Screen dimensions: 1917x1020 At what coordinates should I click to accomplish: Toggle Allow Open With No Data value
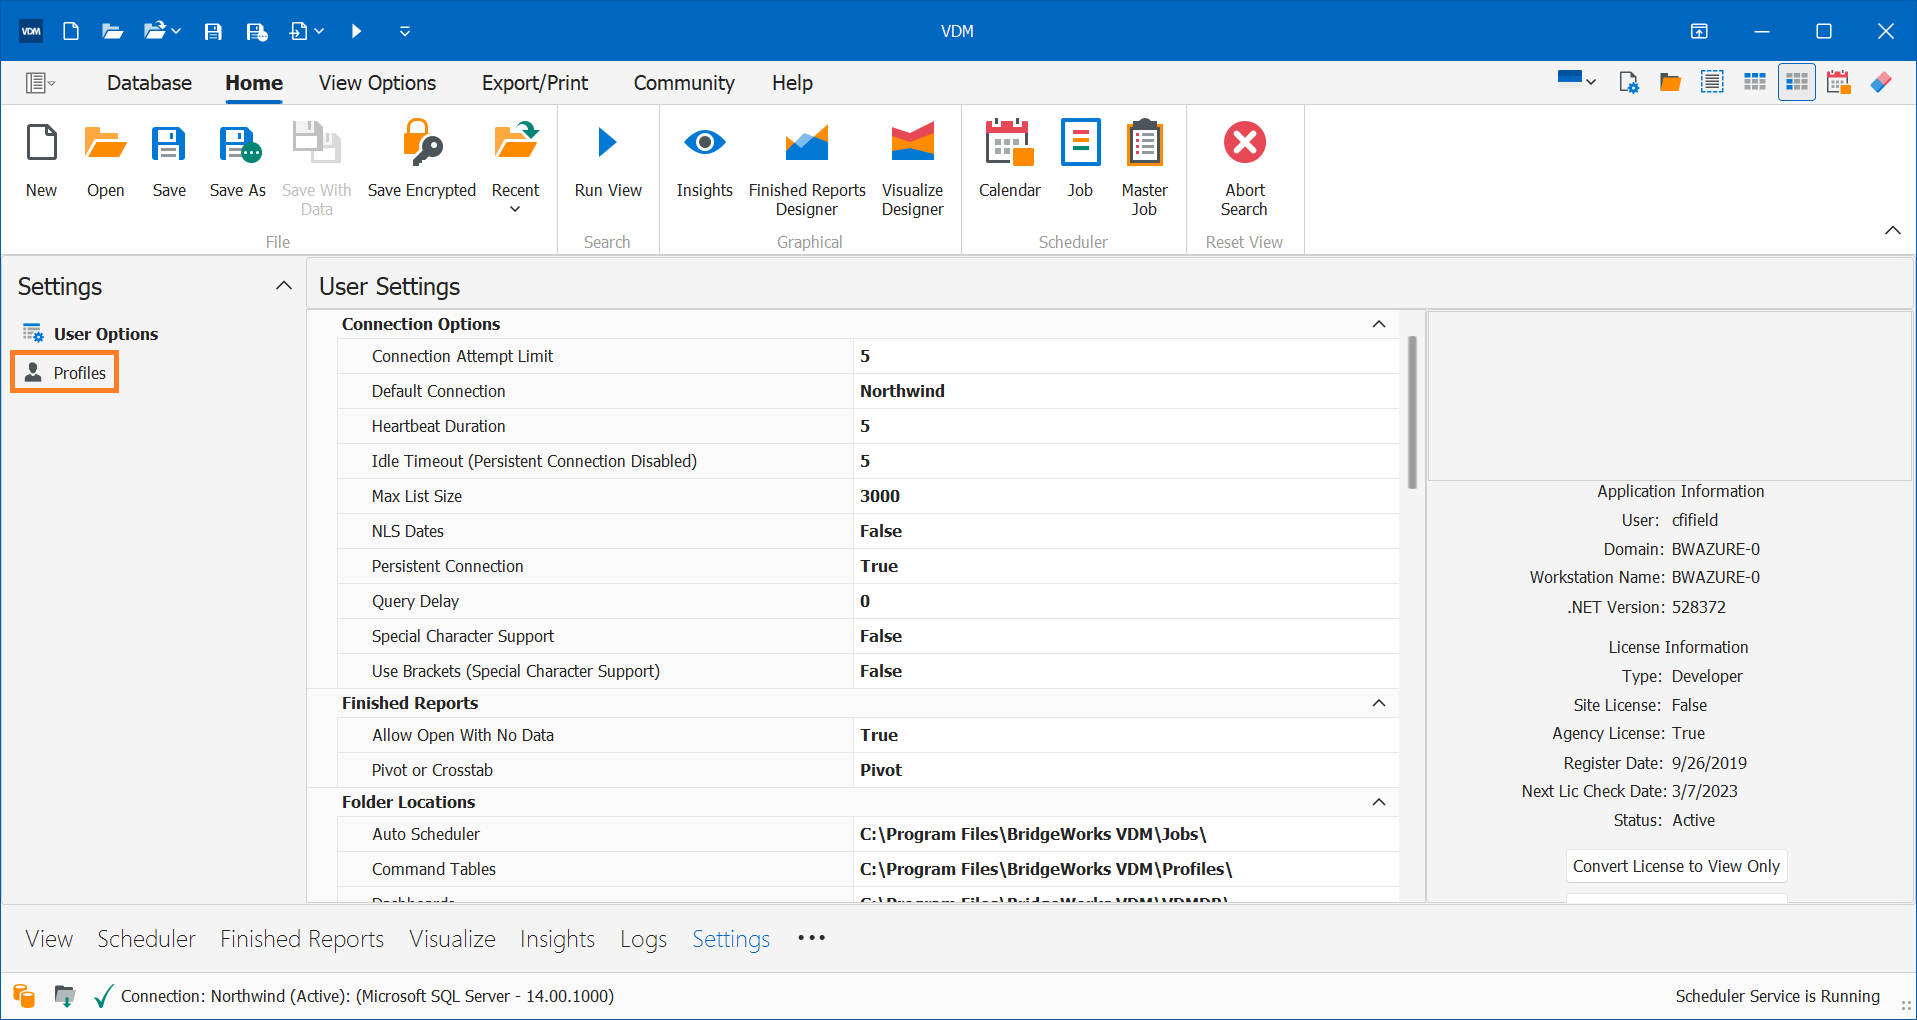pos(1125,735)
